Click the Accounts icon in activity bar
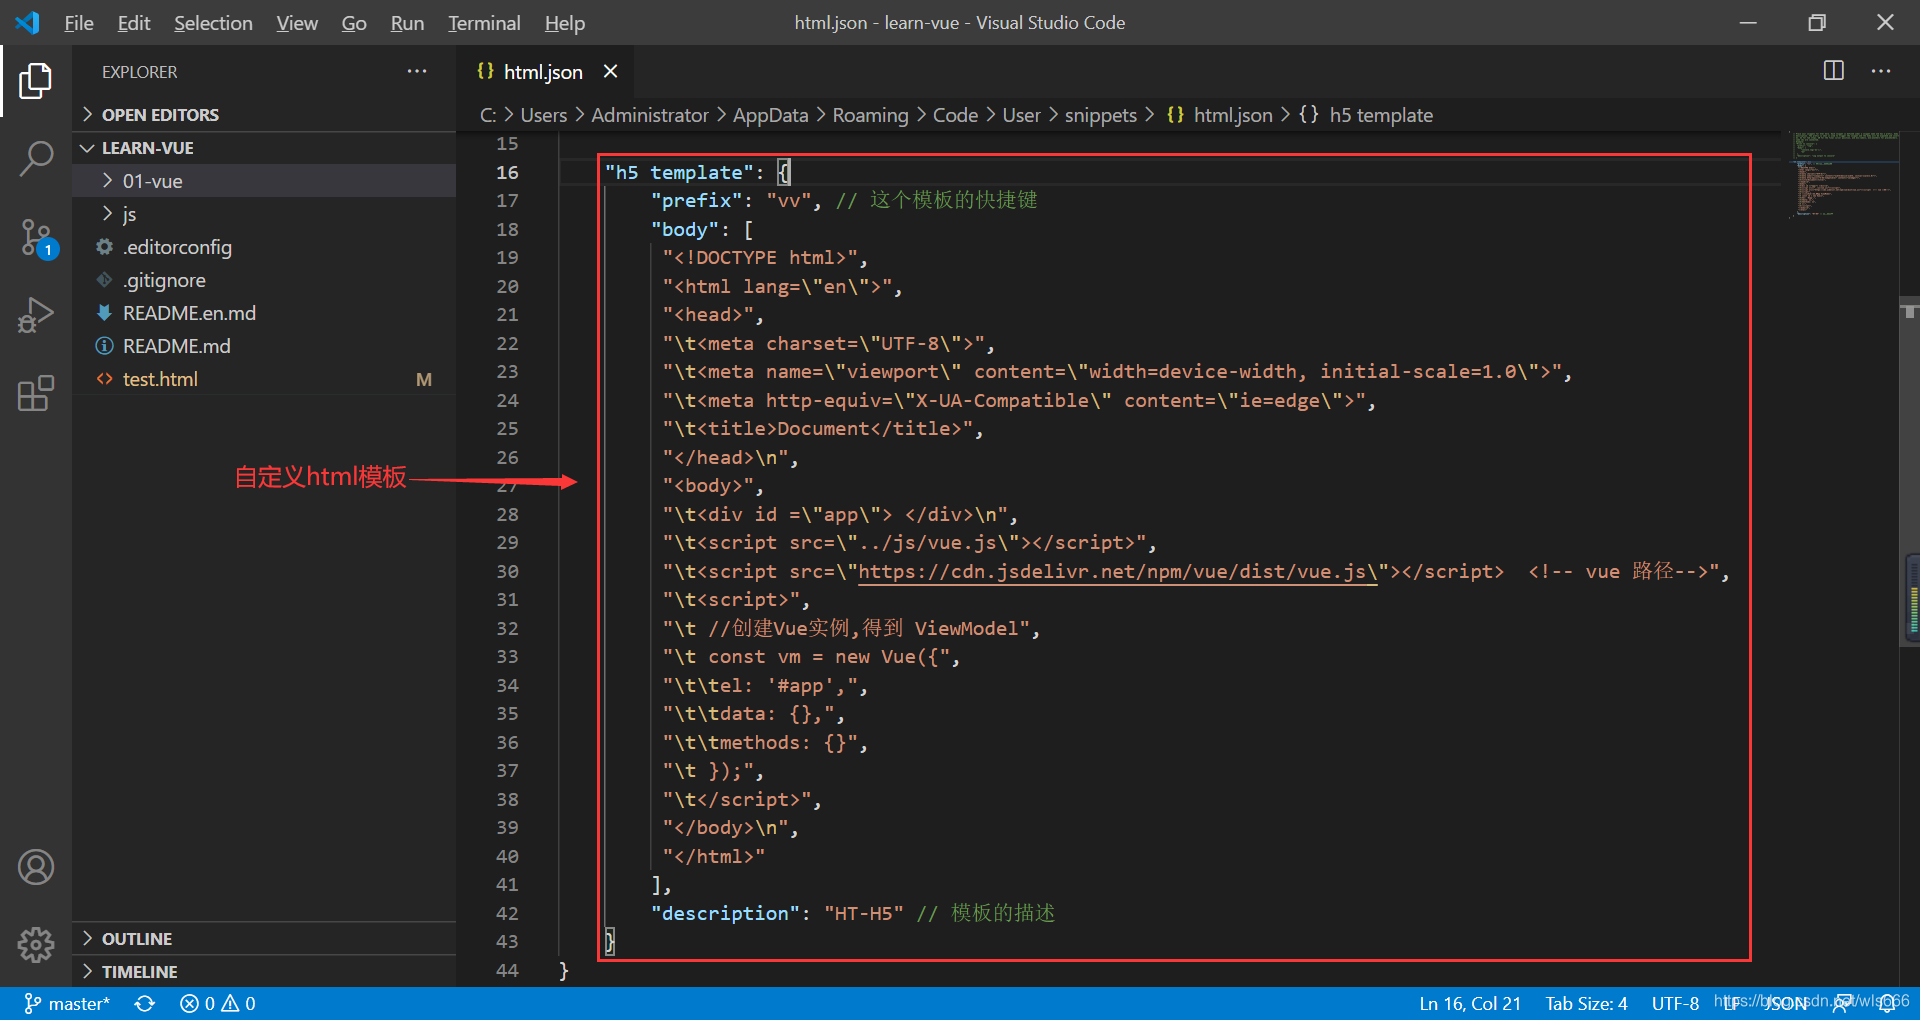The image size is (1920, 1020). (36, 866)
